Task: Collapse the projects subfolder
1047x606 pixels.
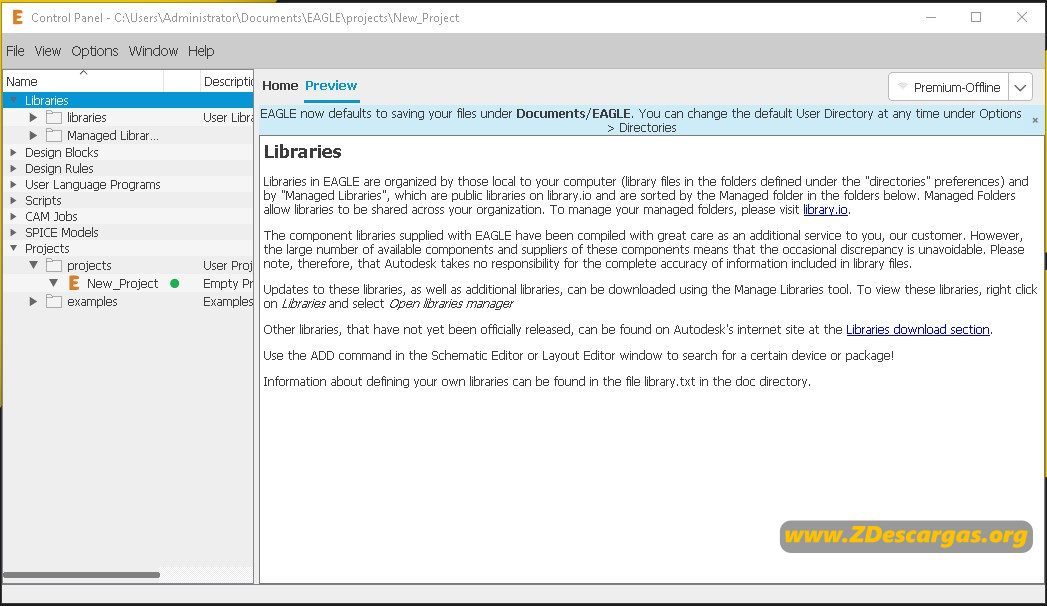Action: tap(33, 266)
